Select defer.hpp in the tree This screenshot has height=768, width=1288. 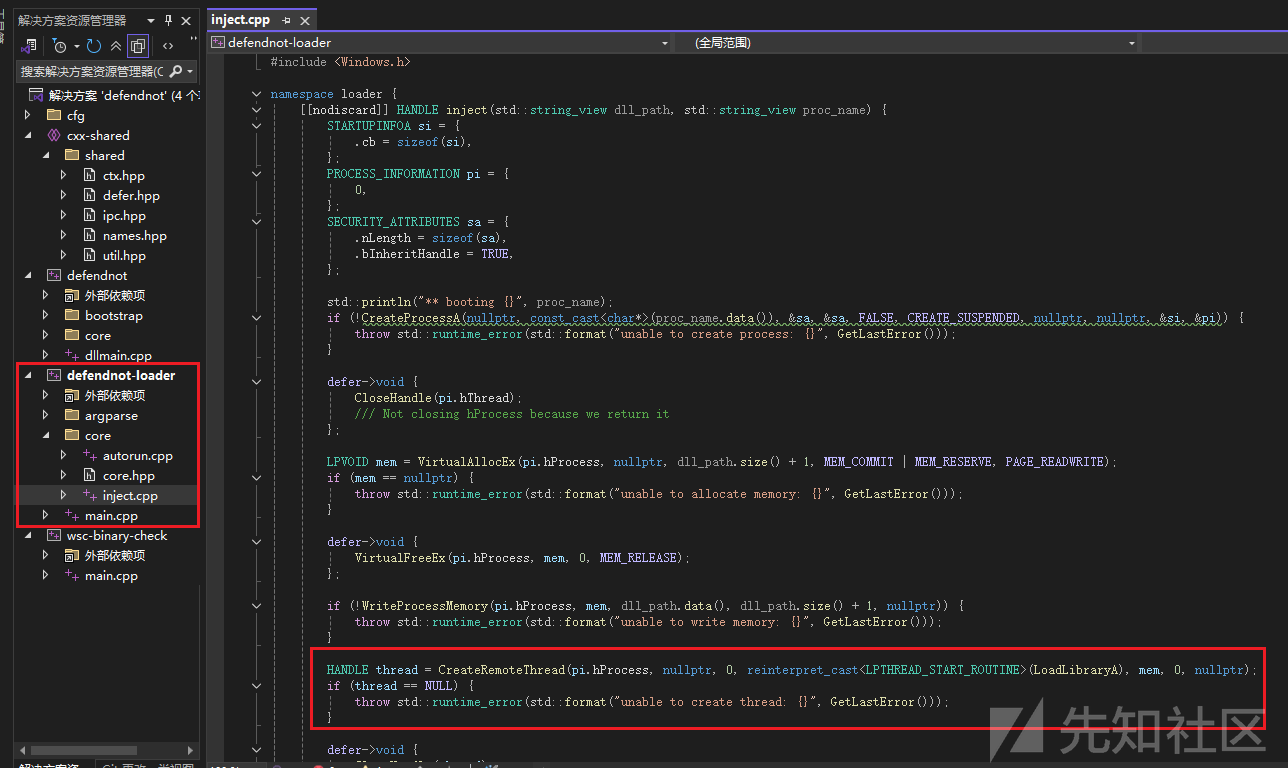[131, 196]
